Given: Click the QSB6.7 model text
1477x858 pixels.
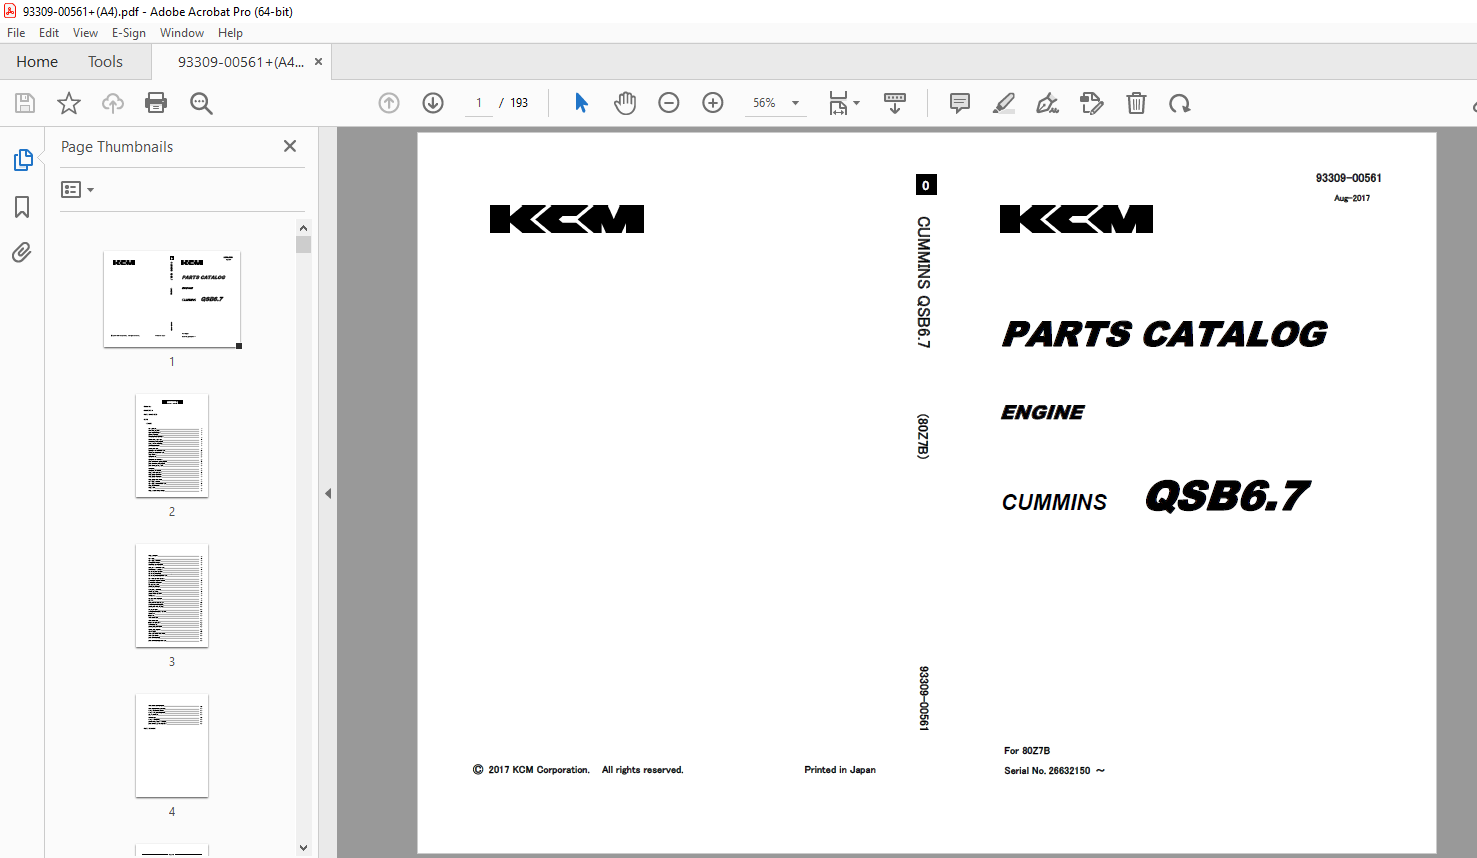Looking at the screenshot, I should 1228,496.
